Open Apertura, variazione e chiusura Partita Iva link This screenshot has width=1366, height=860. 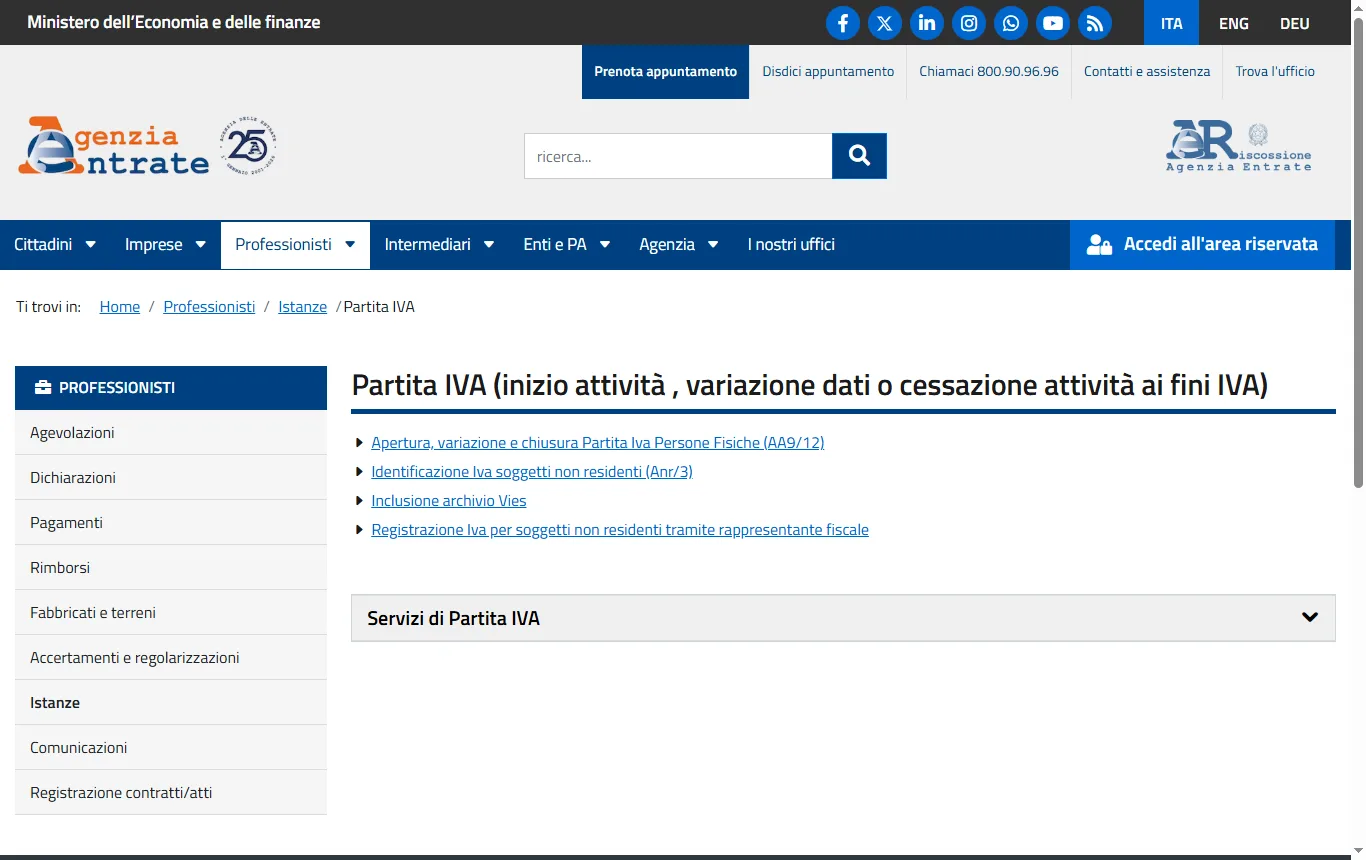coord(598,443)
